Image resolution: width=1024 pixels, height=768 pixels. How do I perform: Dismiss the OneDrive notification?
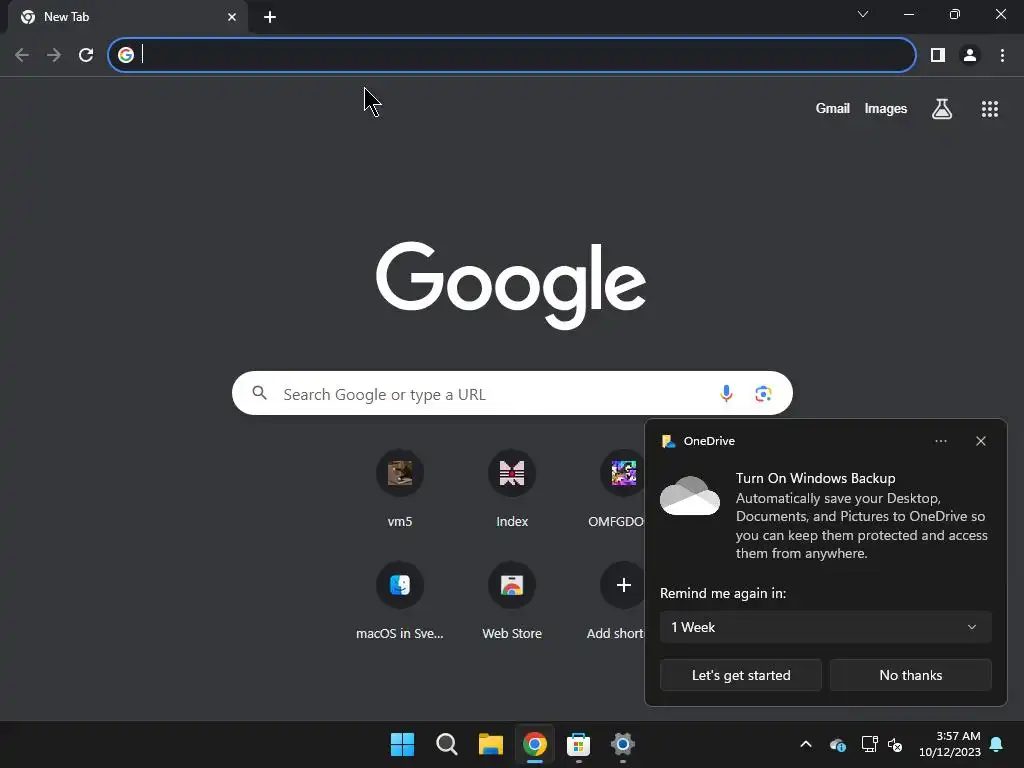(x=980, y=441)
